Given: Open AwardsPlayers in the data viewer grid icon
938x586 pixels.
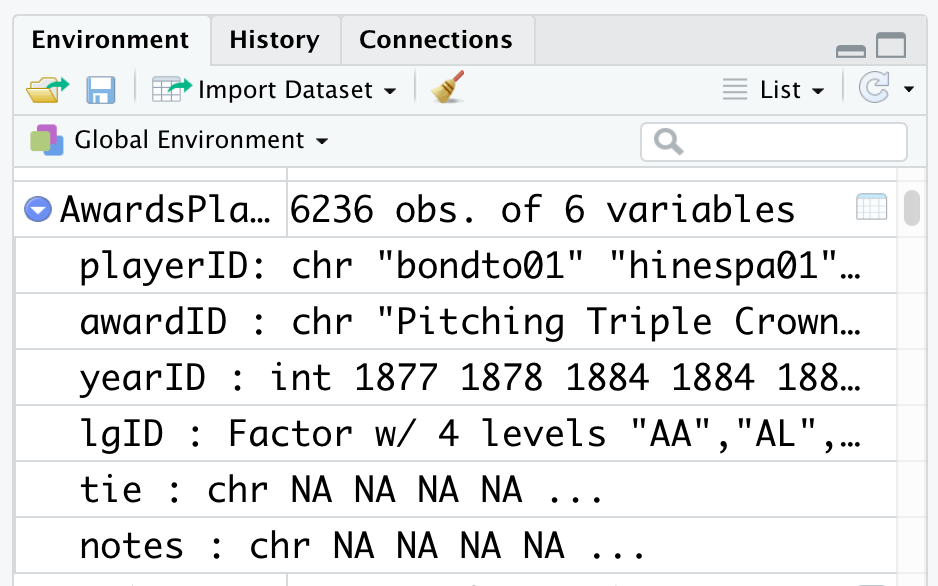Looking at the screenshot, I should (x=871, y=208).
